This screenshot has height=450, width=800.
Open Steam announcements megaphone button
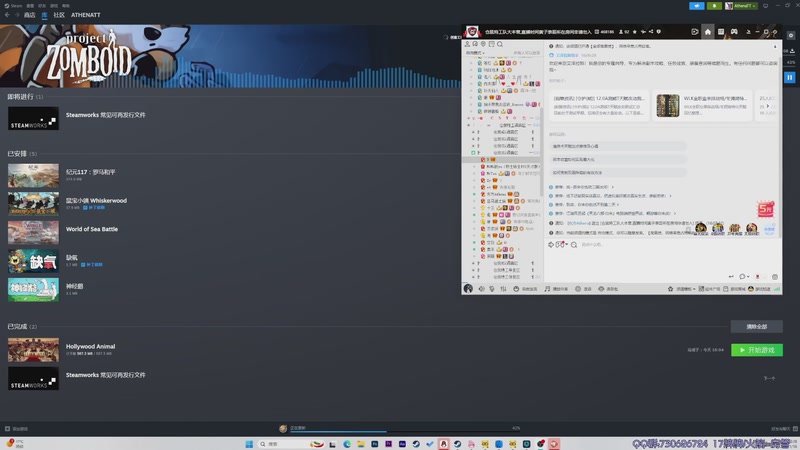[x=696, y=6]
